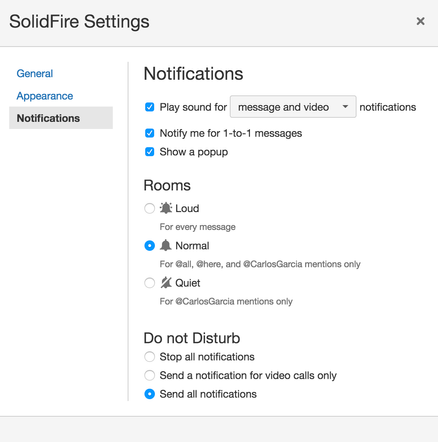Click the Normal bell icon
Screen dimensions: 438x442
(x=166, y=246)
